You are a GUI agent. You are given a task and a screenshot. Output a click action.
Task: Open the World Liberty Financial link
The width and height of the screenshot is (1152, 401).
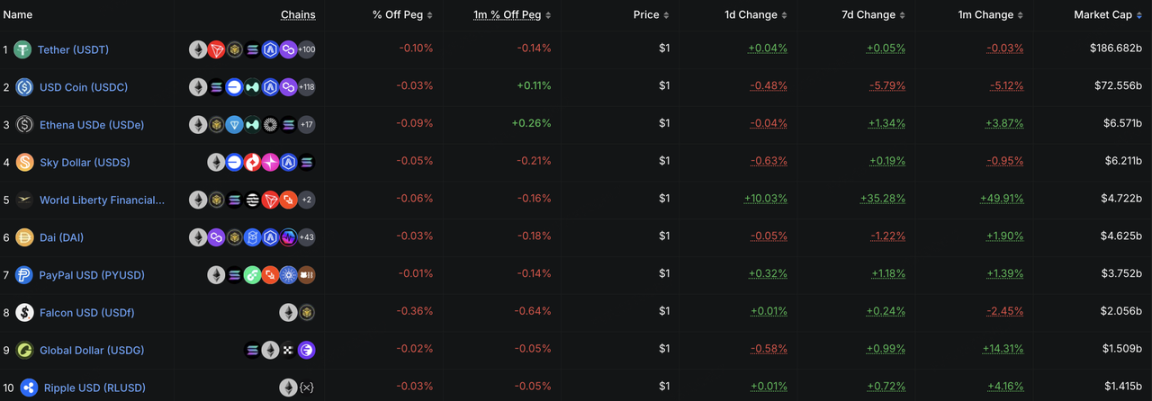pyautogui.click(x=102, y=200)
